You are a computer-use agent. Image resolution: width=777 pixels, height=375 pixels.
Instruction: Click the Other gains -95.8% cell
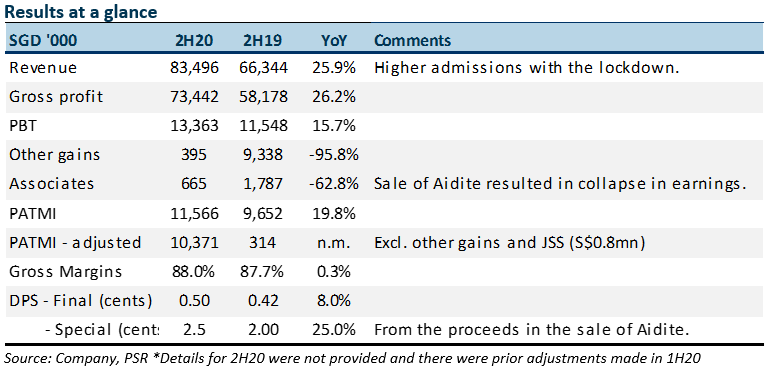[x=333, y=155]
